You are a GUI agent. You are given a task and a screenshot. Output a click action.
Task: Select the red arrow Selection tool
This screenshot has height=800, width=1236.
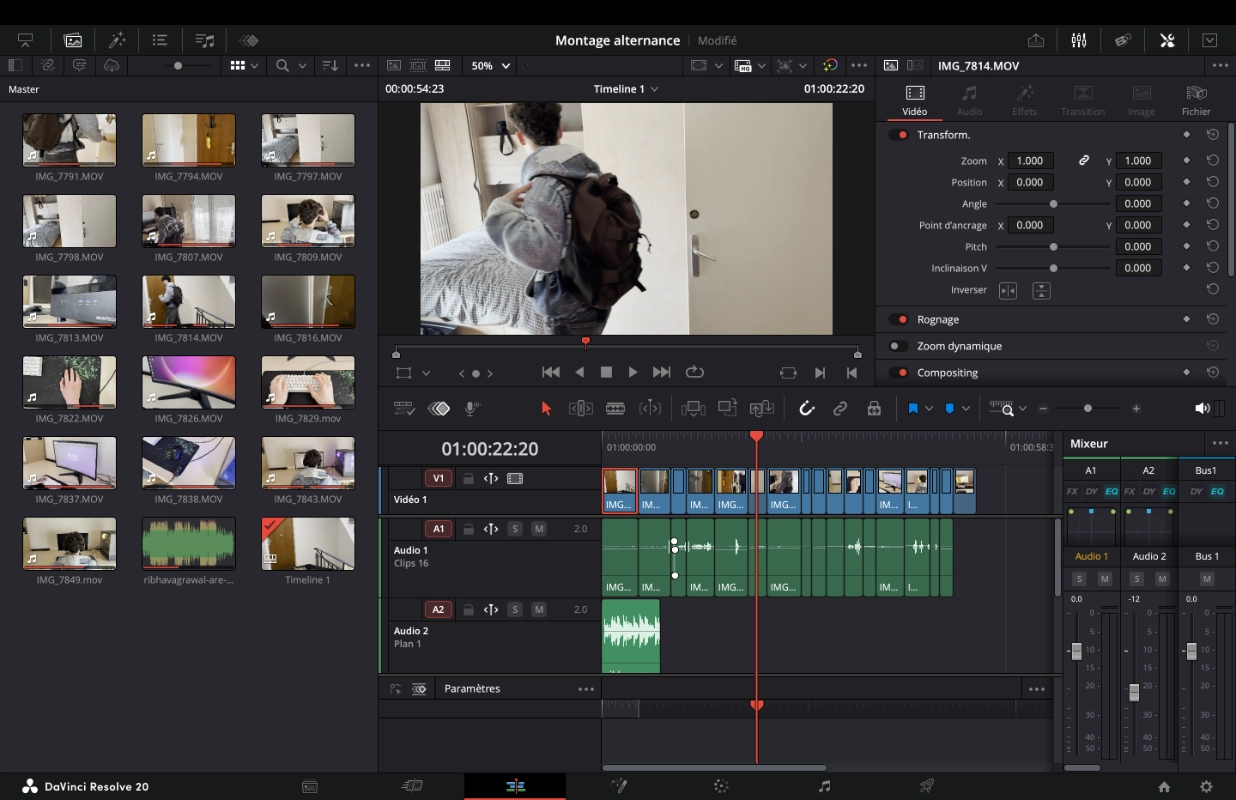point(546,408)
